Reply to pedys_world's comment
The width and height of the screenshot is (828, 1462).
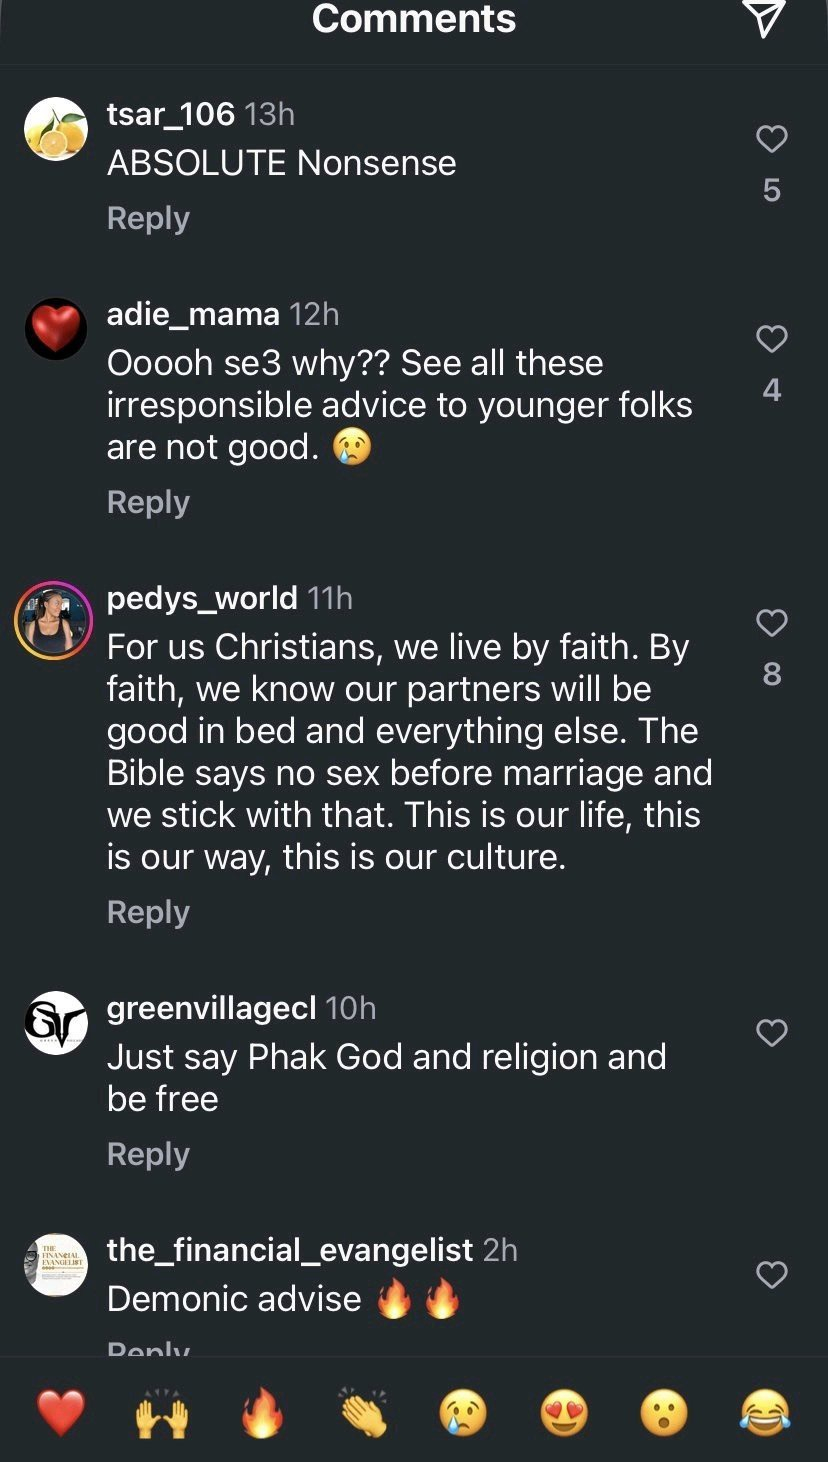coord(148,912)
